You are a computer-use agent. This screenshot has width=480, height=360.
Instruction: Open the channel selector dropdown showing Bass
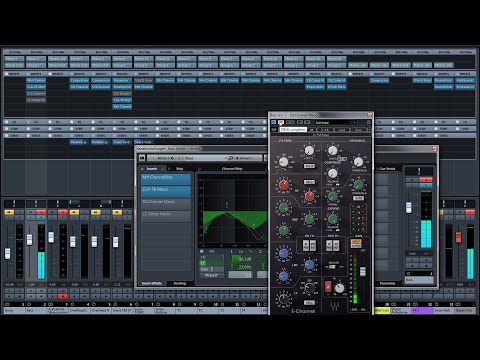[187, 158]
